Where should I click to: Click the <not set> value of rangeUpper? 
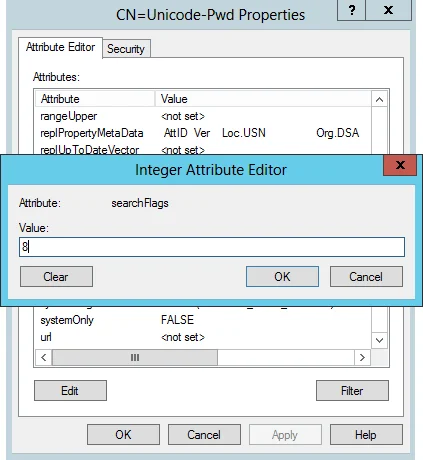[x=183, y=116]
